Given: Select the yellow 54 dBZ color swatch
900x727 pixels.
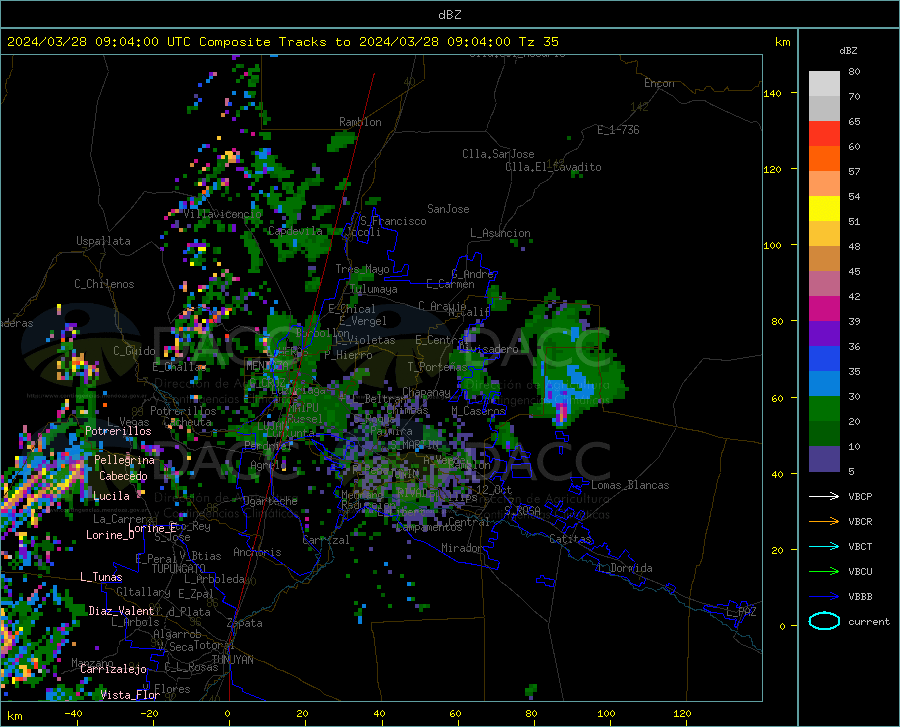Looking at the screenshot, I should tap(824, 209).
